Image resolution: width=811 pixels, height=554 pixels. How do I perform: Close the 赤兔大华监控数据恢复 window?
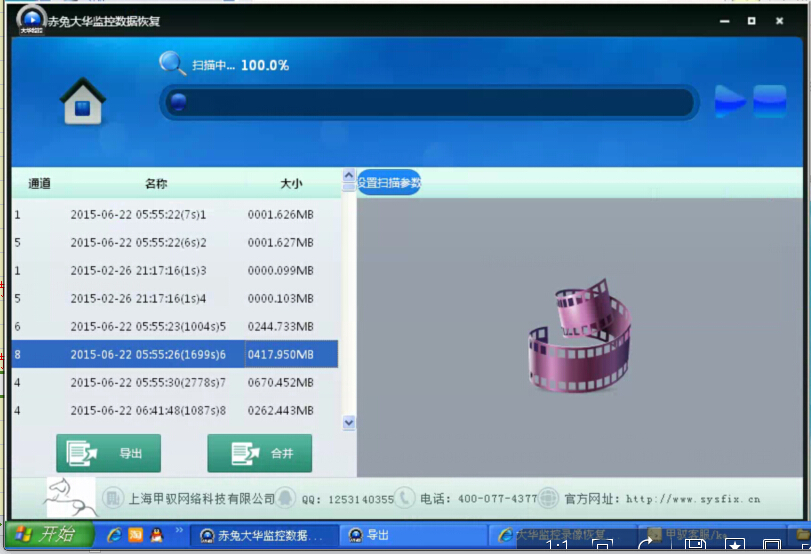[x=779, y=21]
